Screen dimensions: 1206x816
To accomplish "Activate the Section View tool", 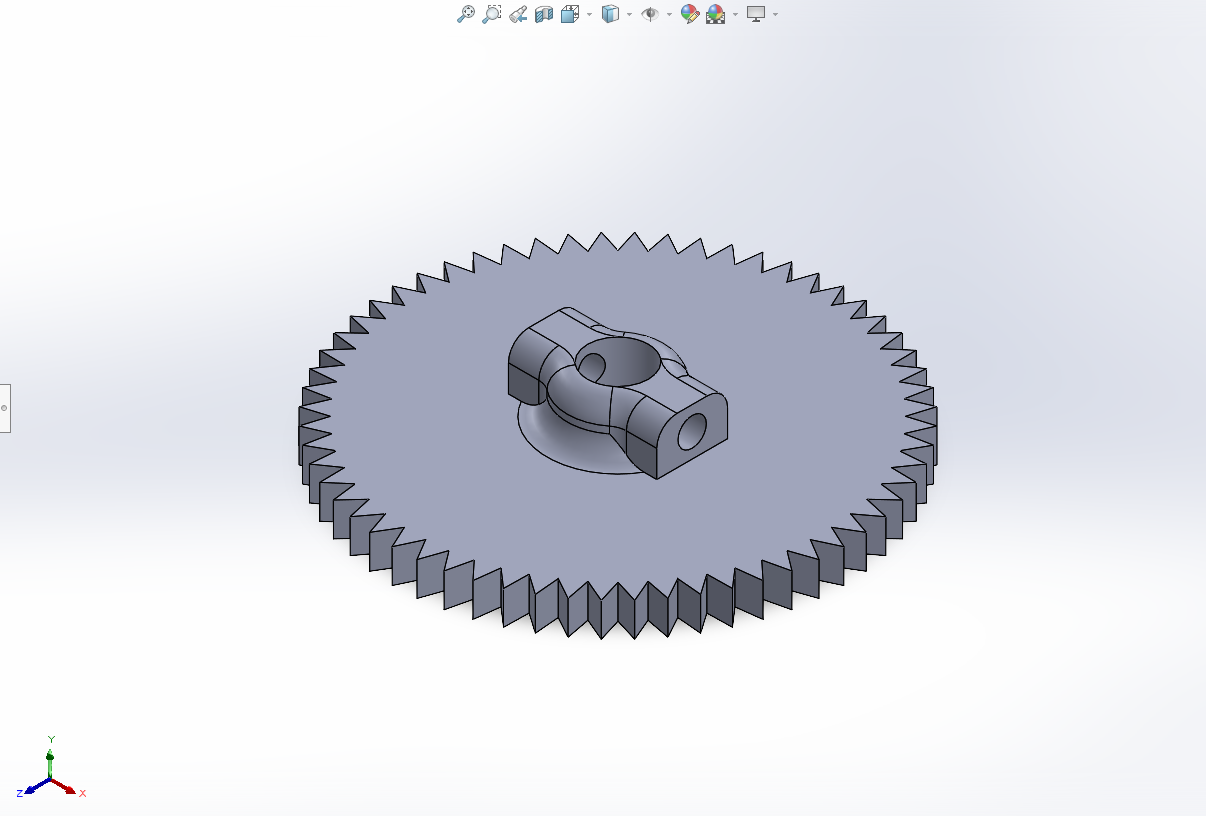I will click(x=544, y=14).
